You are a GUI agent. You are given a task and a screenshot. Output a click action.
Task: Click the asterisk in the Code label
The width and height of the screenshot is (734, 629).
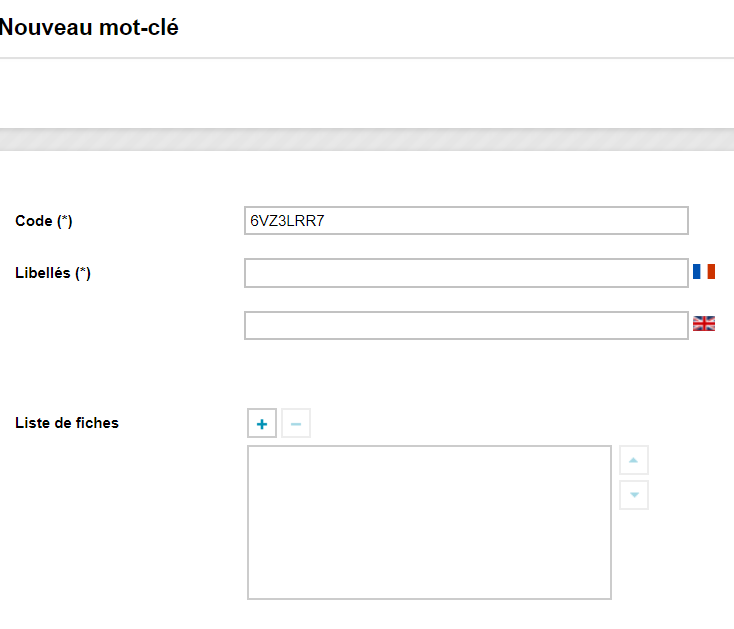65,219
